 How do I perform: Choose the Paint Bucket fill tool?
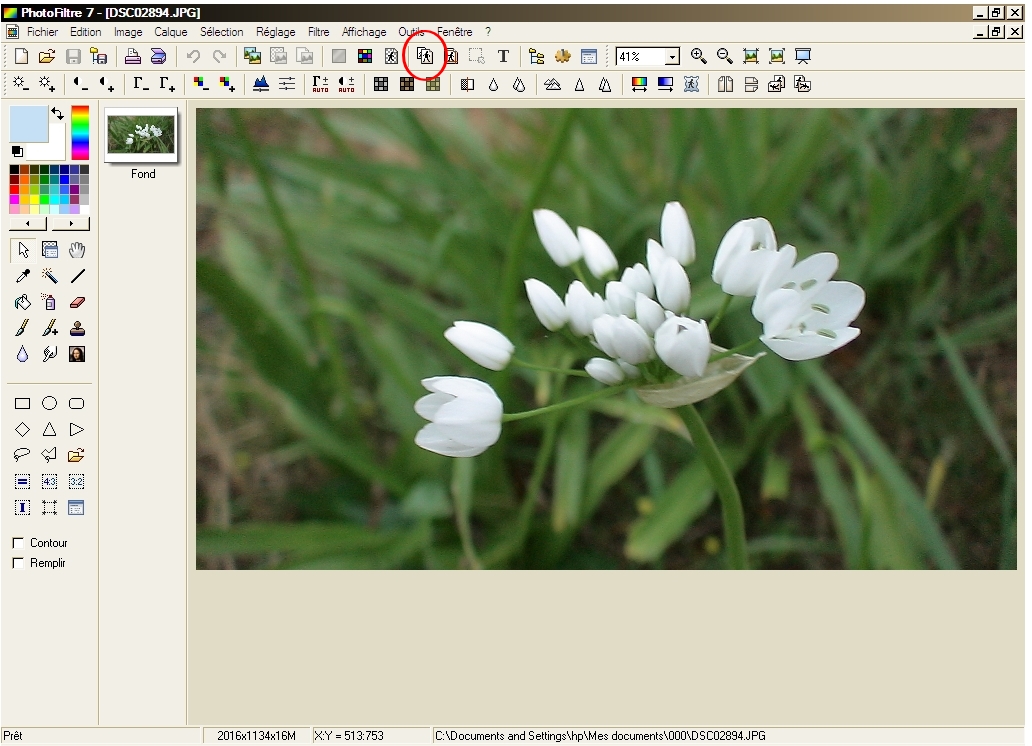23,302
